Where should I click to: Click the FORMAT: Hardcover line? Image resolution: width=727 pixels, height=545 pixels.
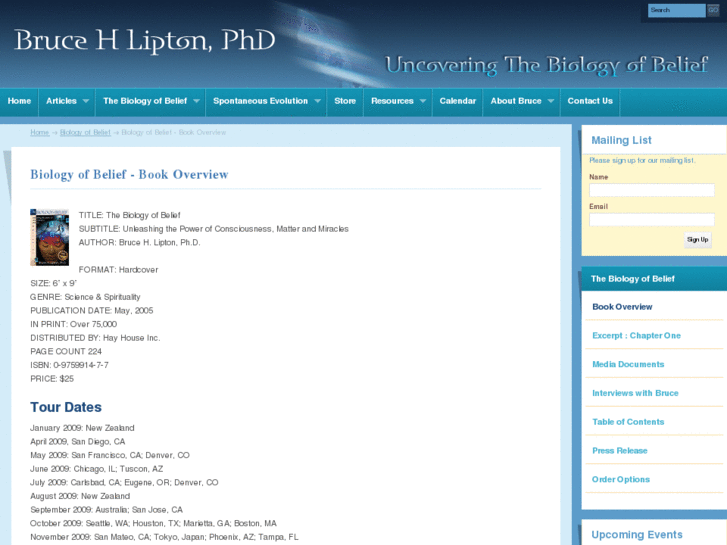118,270
